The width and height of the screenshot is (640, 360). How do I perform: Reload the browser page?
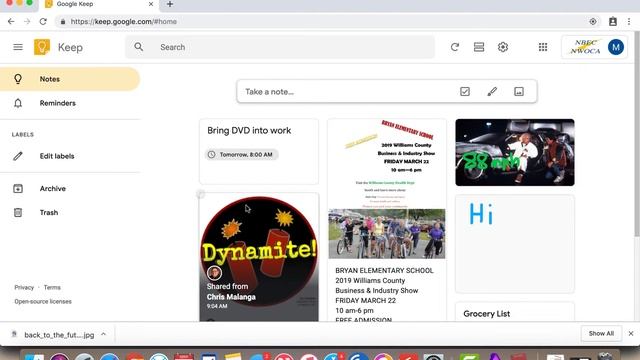(43, 21)
